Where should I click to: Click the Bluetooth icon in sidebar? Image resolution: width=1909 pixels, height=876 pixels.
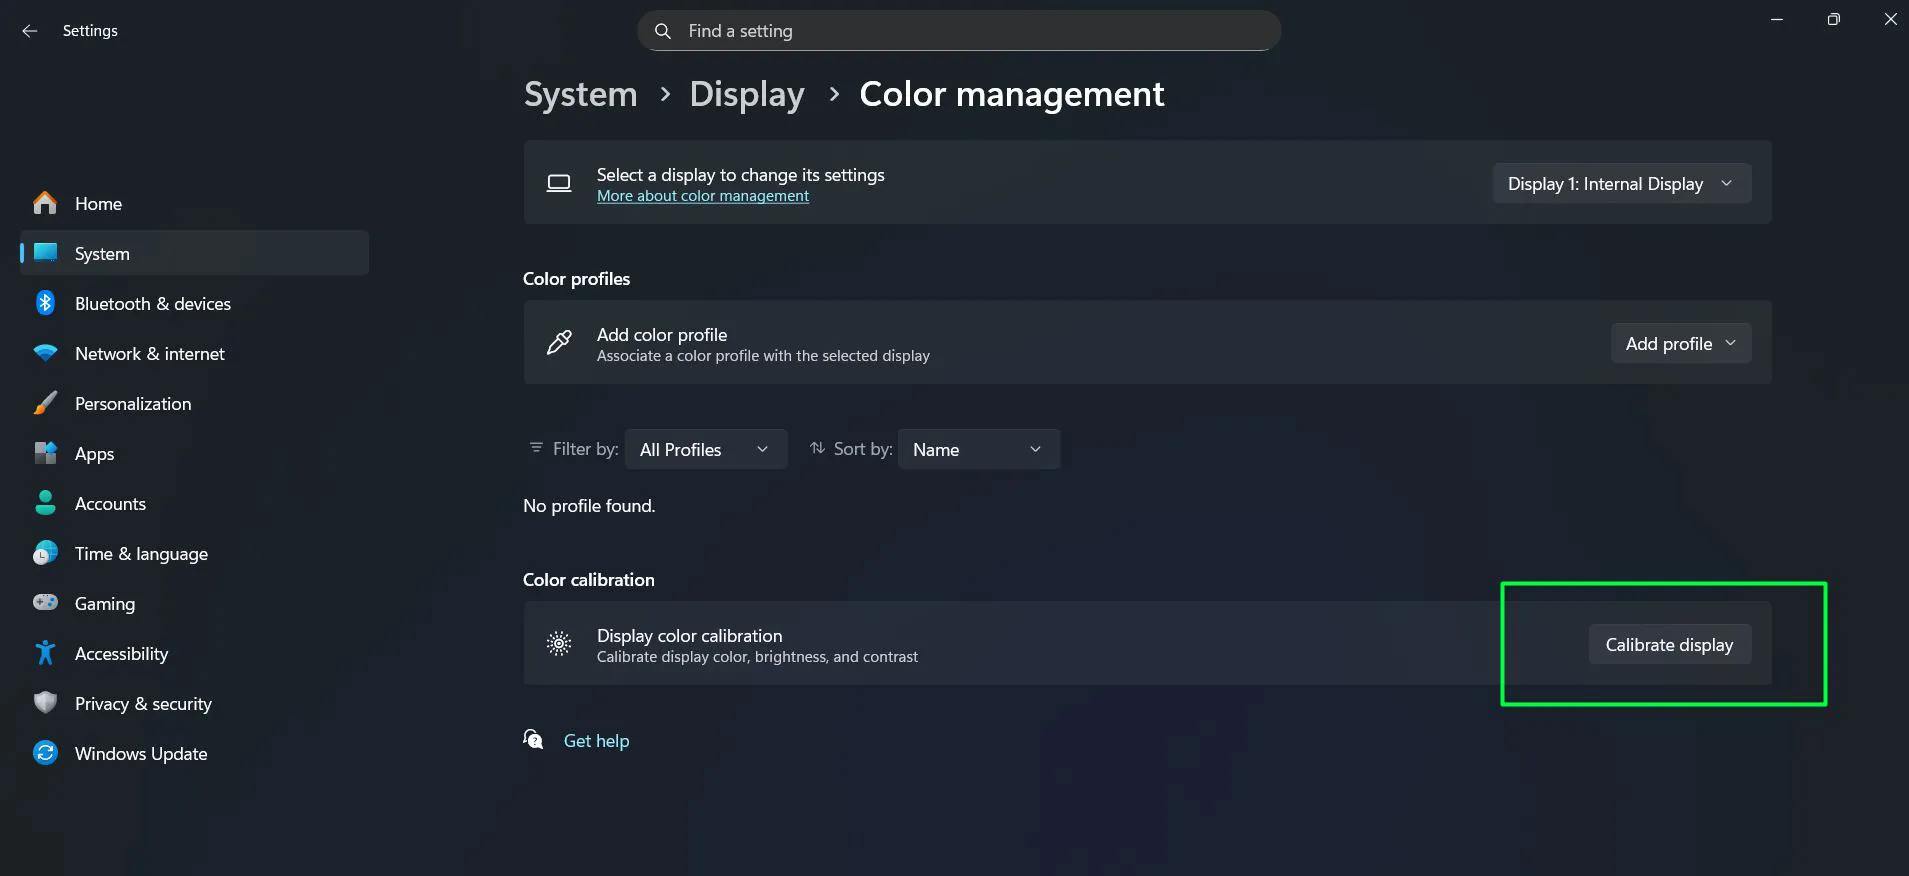pyautogui.click(x=45, y=303)
